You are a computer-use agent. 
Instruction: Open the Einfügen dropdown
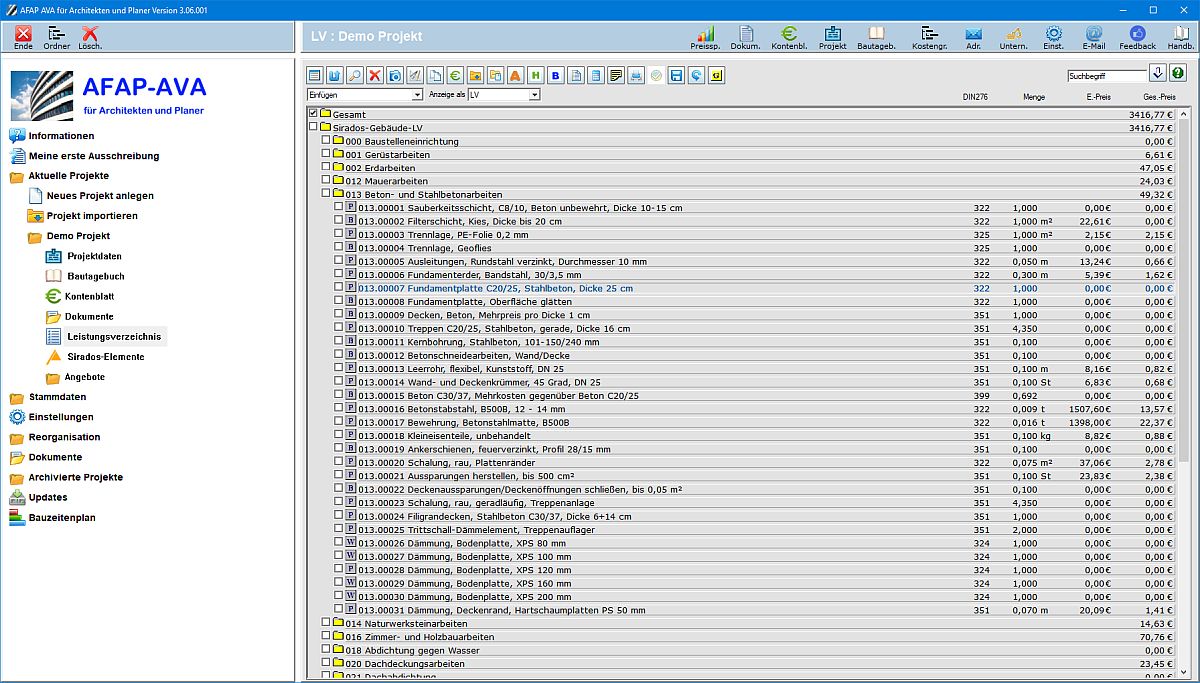point(365,94)
